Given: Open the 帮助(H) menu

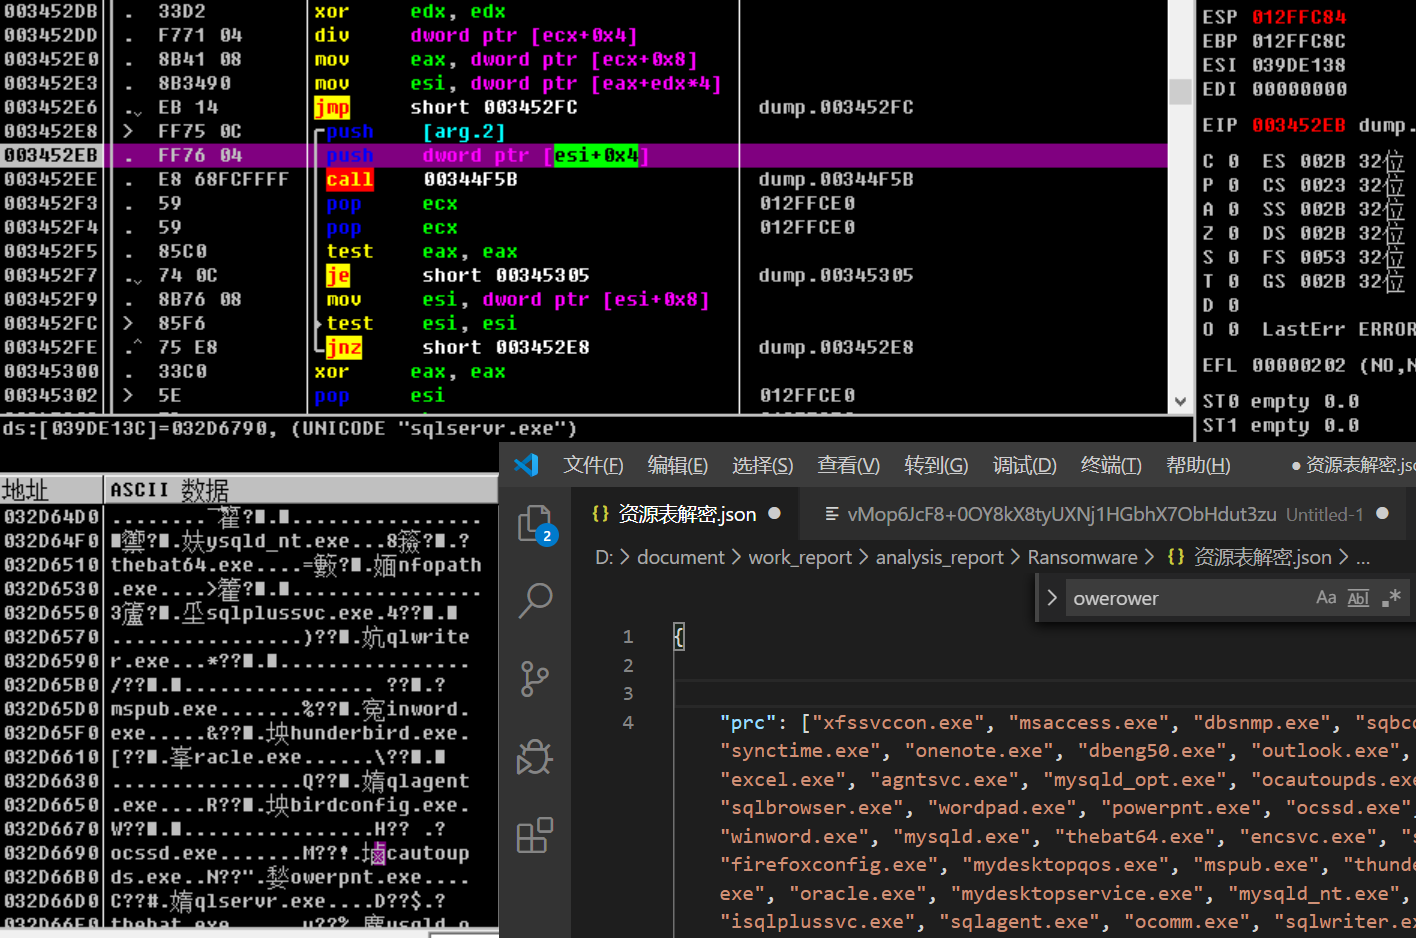Looking at the screenshot, I should [1198, 465].
